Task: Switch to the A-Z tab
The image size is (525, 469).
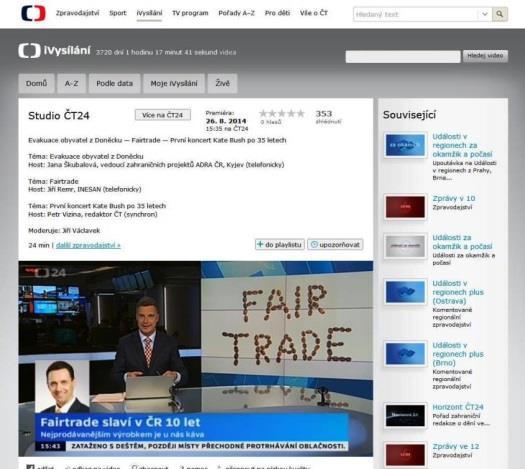Action: pos(71,83)
